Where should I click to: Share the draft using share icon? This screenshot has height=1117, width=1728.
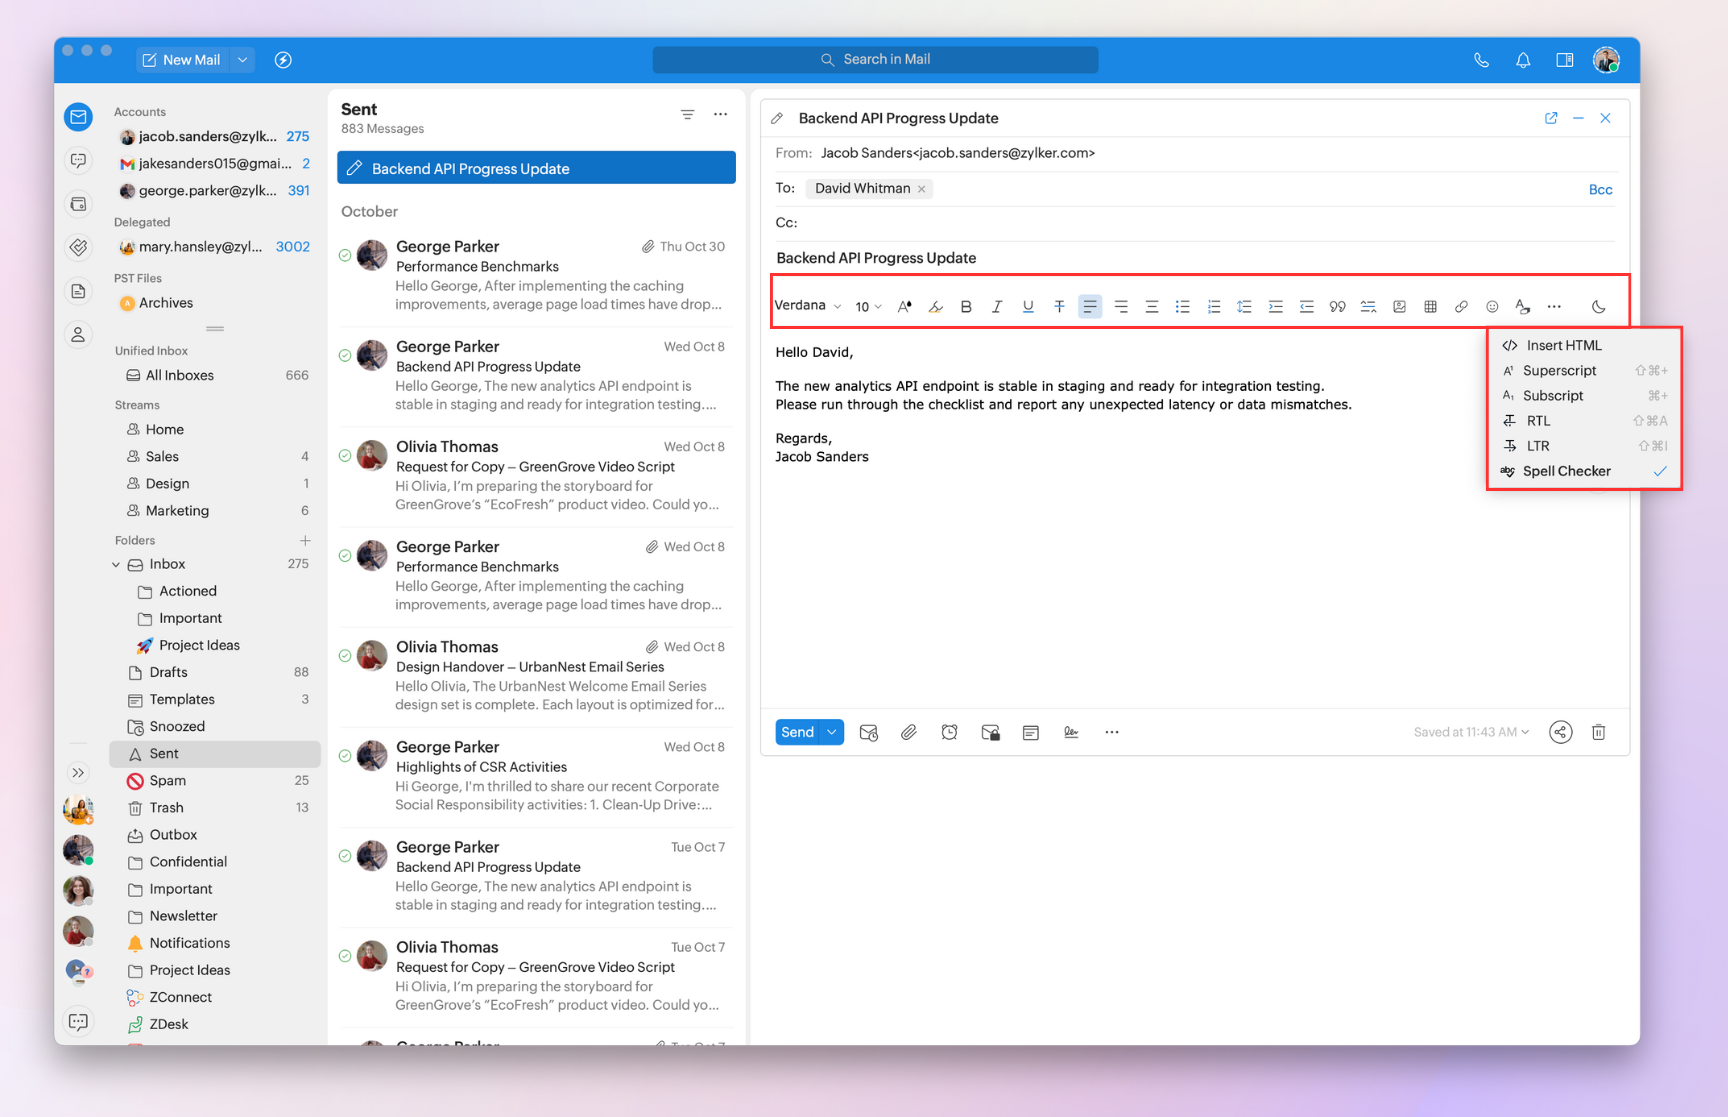pos(1561,733)
